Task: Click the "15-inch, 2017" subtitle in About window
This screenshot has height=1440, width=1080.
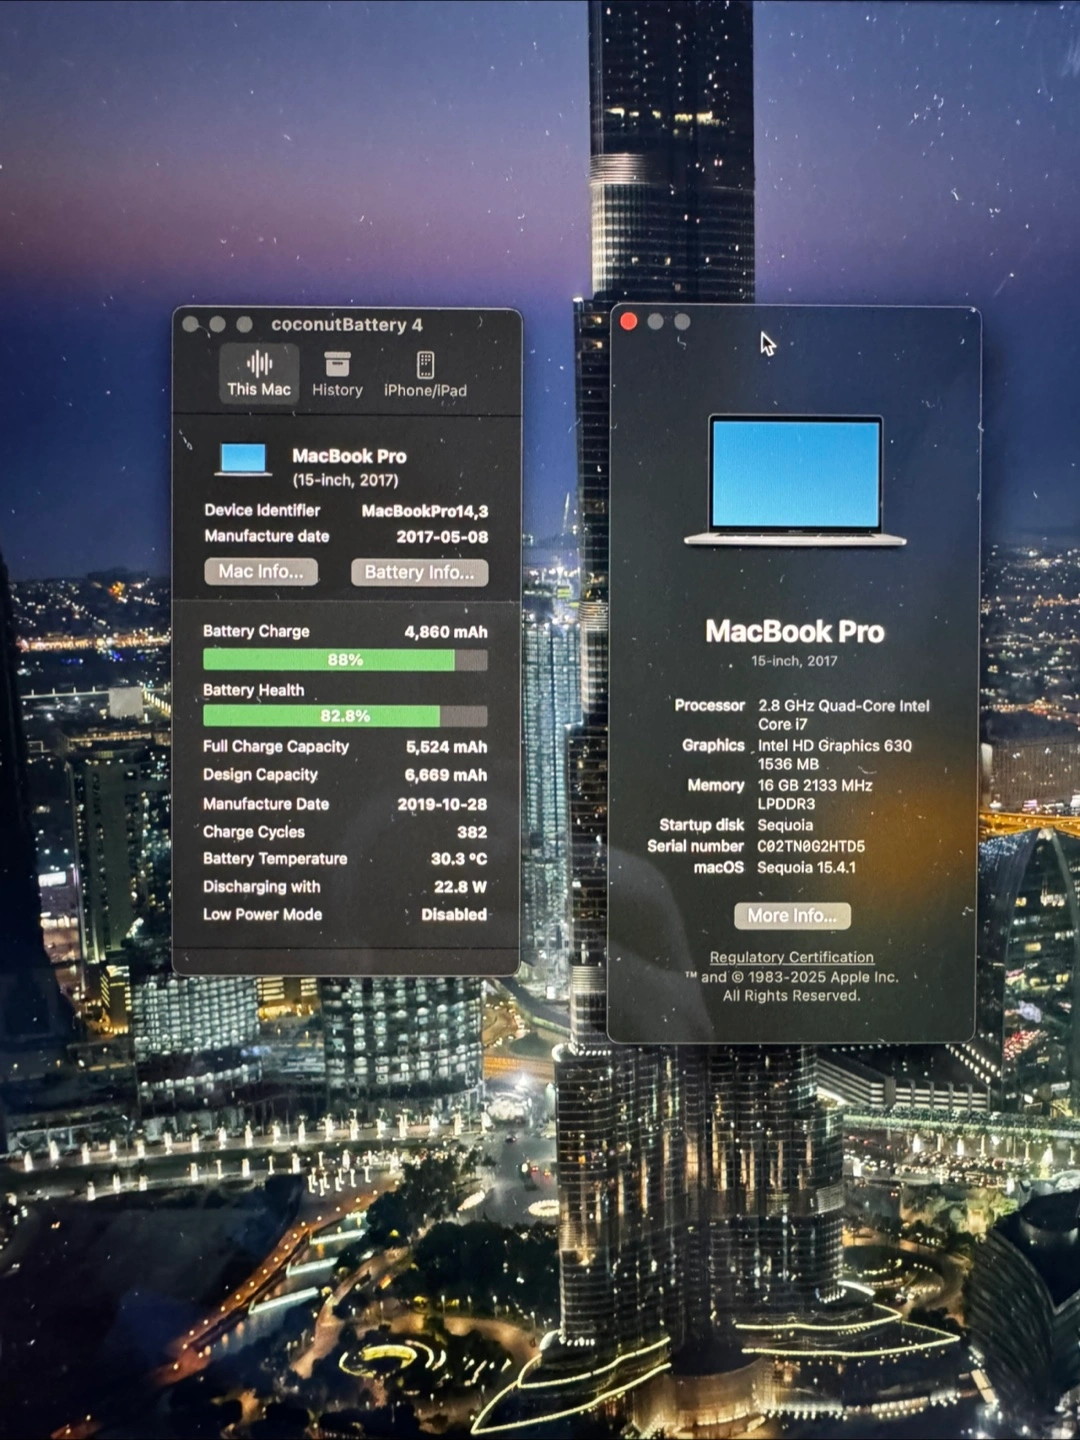Action: (x=795, y=661)
